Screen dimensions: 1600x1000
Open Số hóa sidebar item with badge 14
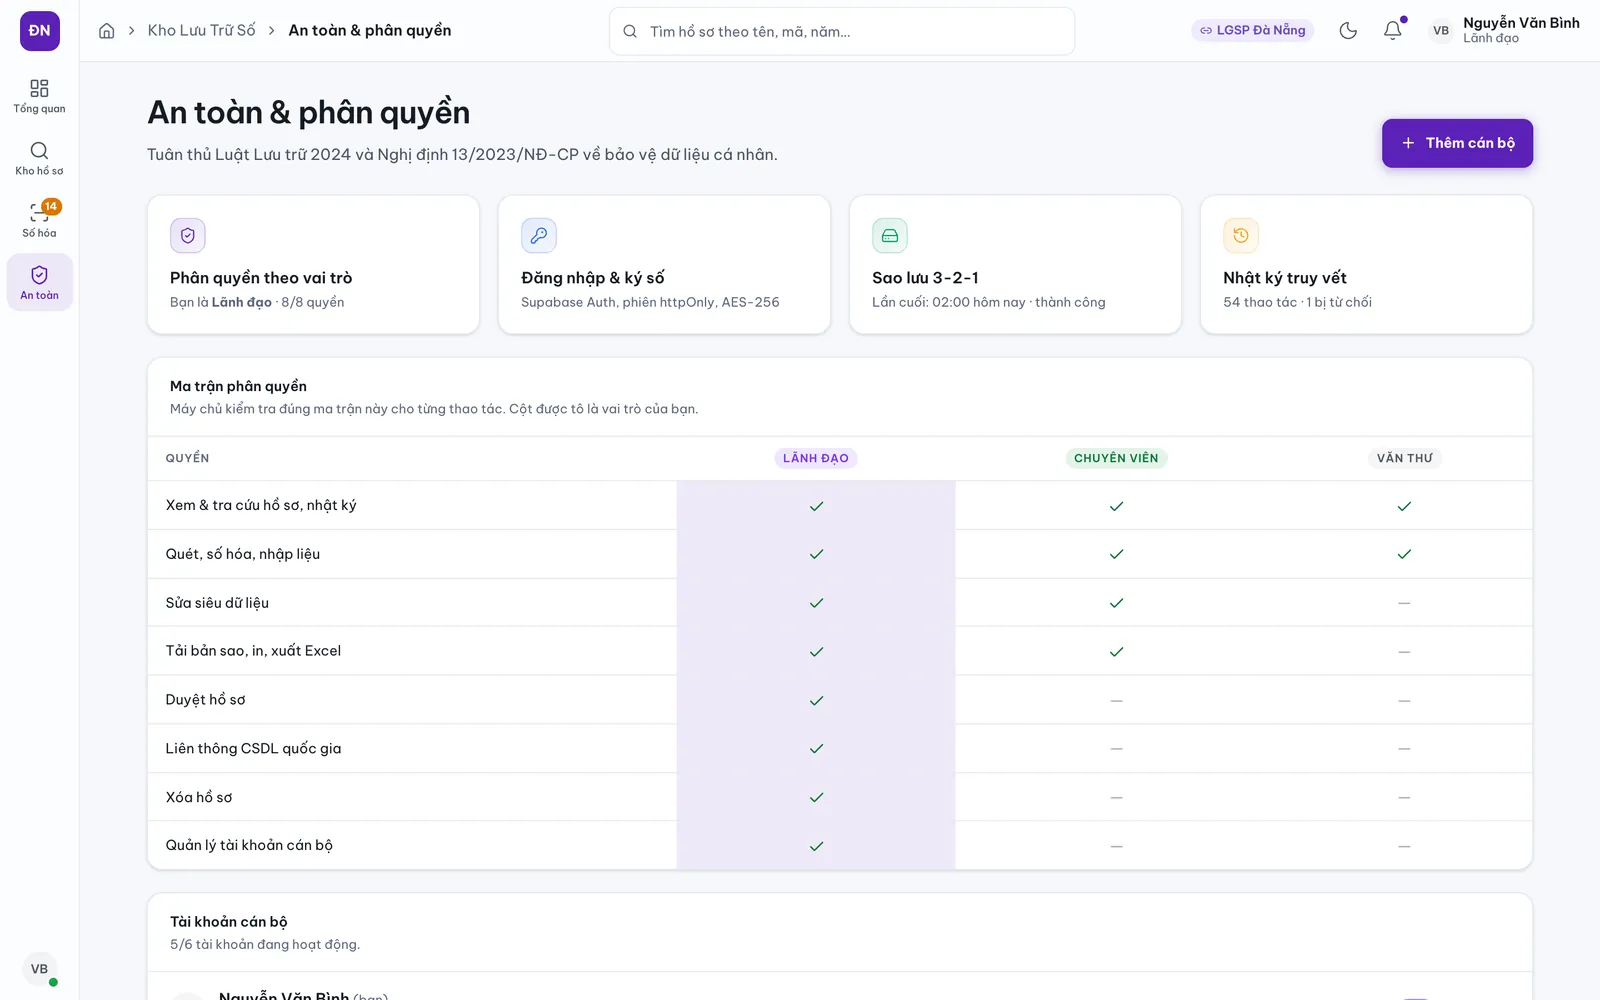pyautogui.click(x=39, y=220)
